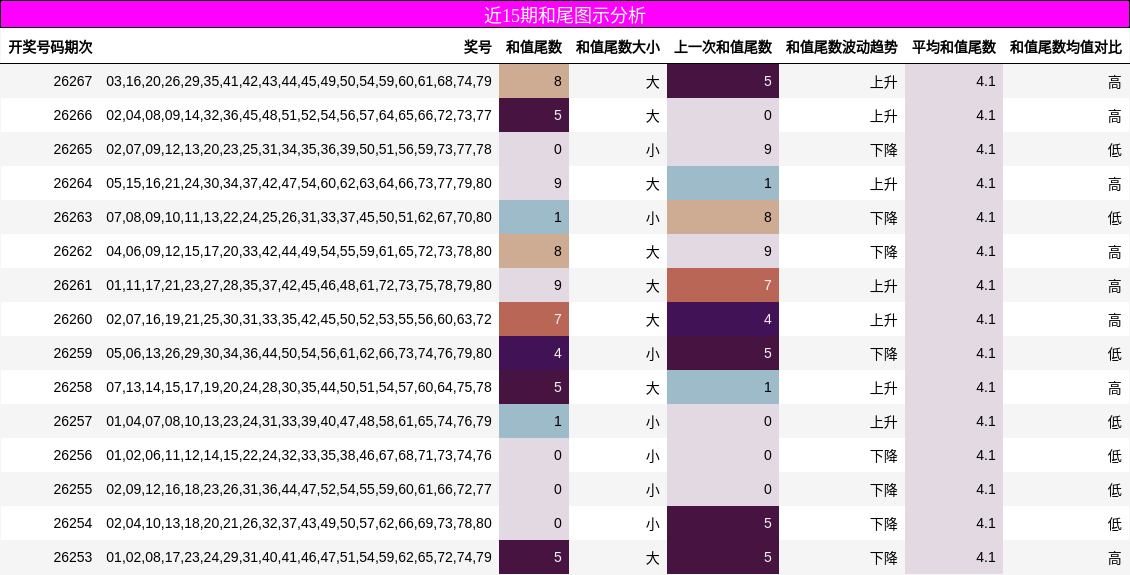Click the numbers beginning 02,04,10,13 for 26254
Image resolution: width=1130 pixels, height=575 pixels.
pyautogui.click(x=298, y=523)
